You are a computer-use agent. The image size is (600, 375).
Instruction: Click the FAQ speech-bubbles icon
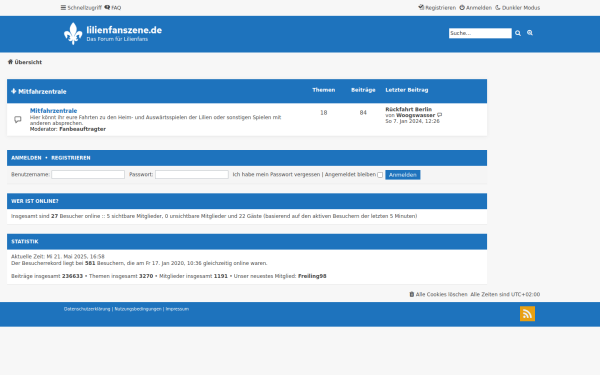tap(107, 7)
